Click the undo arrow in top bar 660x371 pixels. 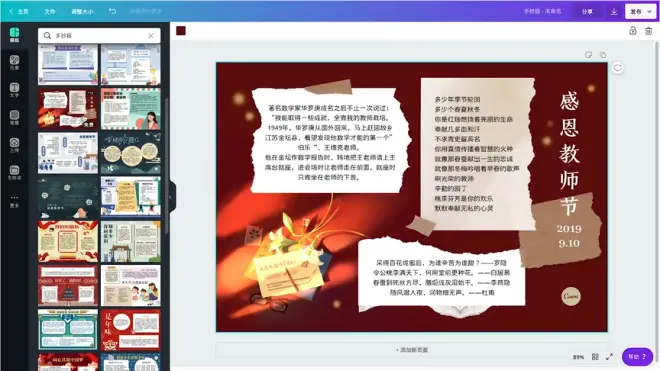112,11
